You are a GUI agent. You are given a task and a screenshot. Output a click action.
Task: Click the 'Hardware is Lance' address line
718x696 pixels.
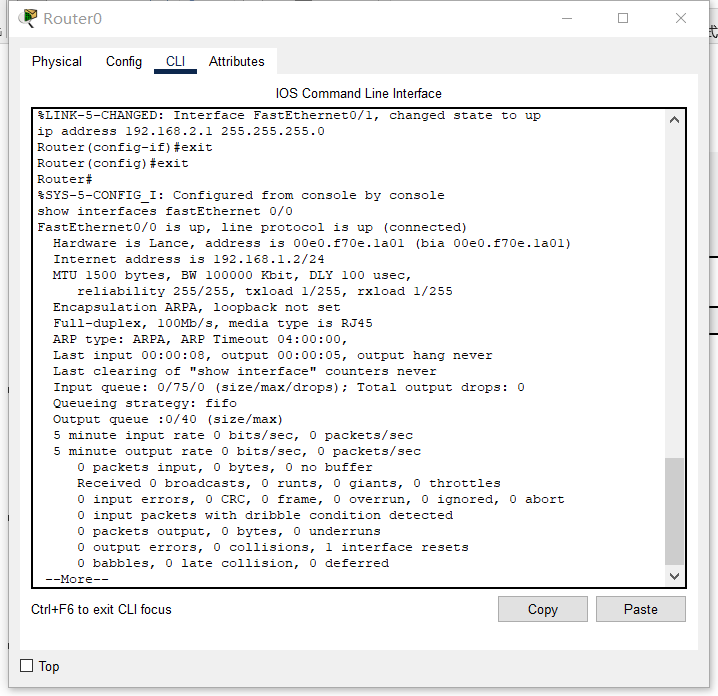[x=312, y=243]
